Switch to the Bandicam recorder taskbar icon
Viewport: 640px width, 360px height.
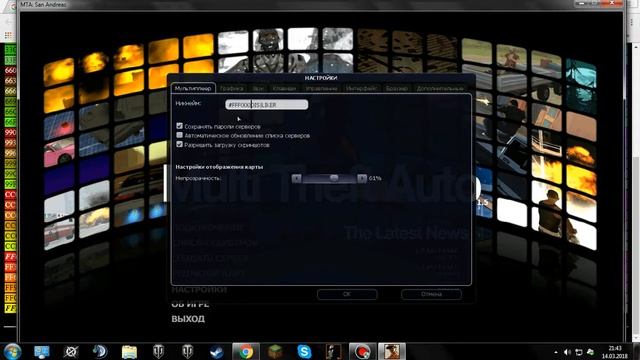(362, 351)
